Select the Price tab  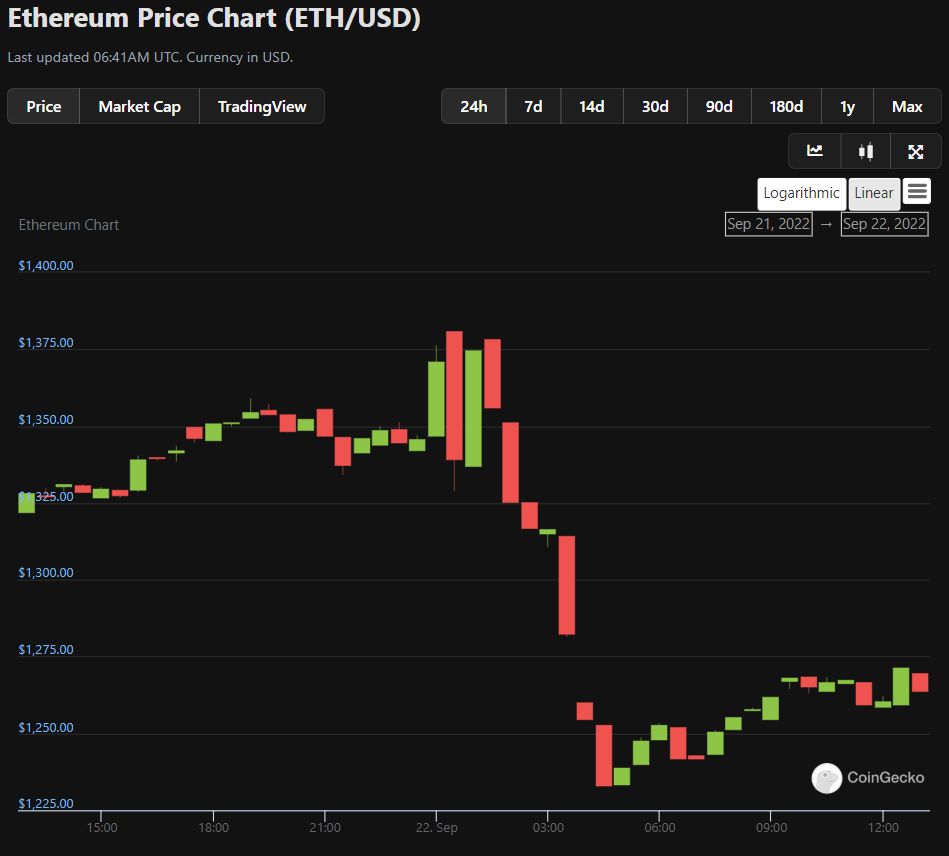44,107
